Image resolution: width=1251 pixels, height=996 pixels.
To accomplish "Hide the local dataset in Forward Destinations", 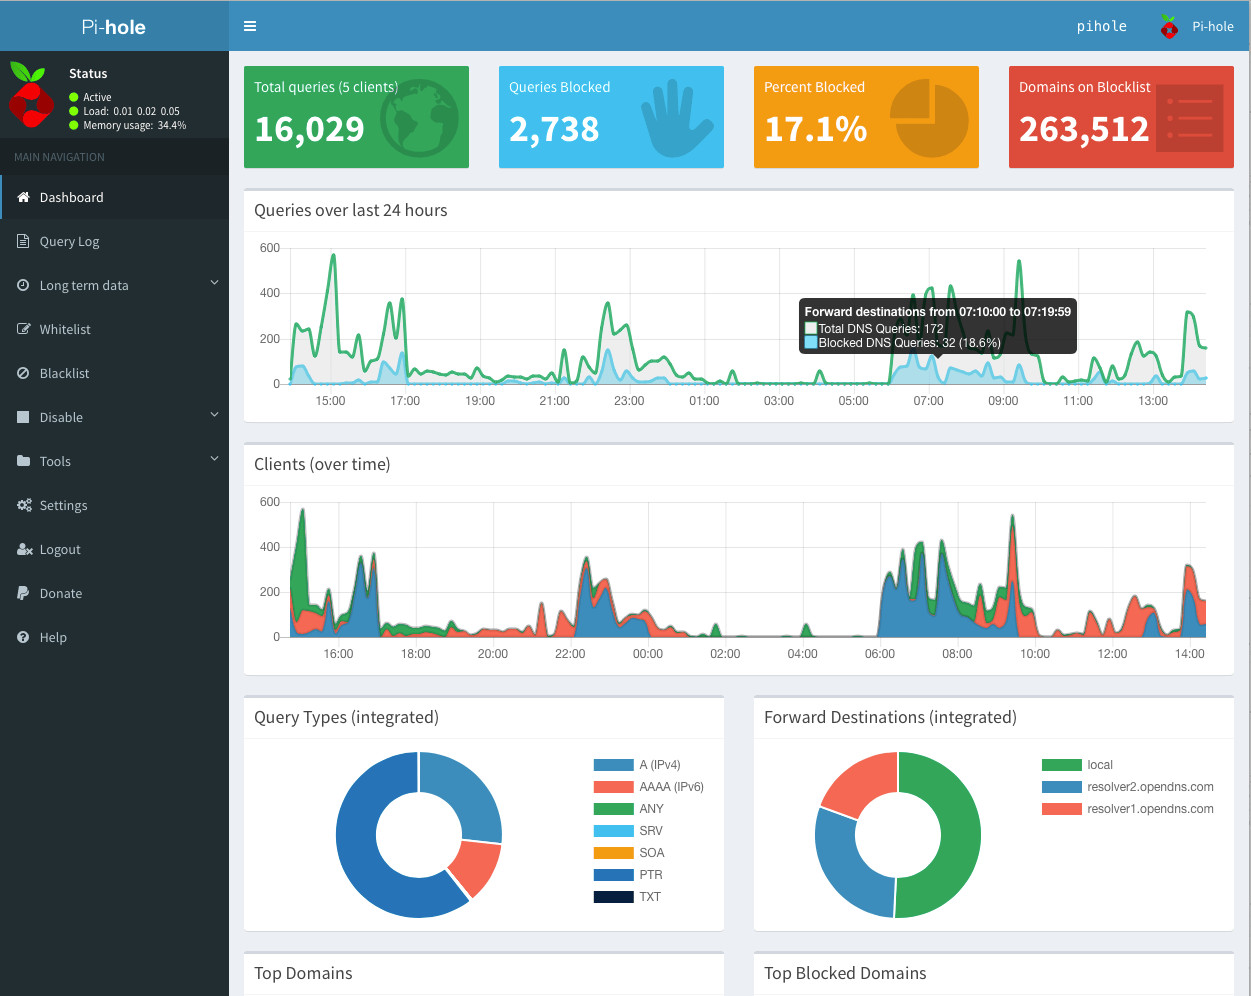I will pyautogui.click(x=1100, y=765).
